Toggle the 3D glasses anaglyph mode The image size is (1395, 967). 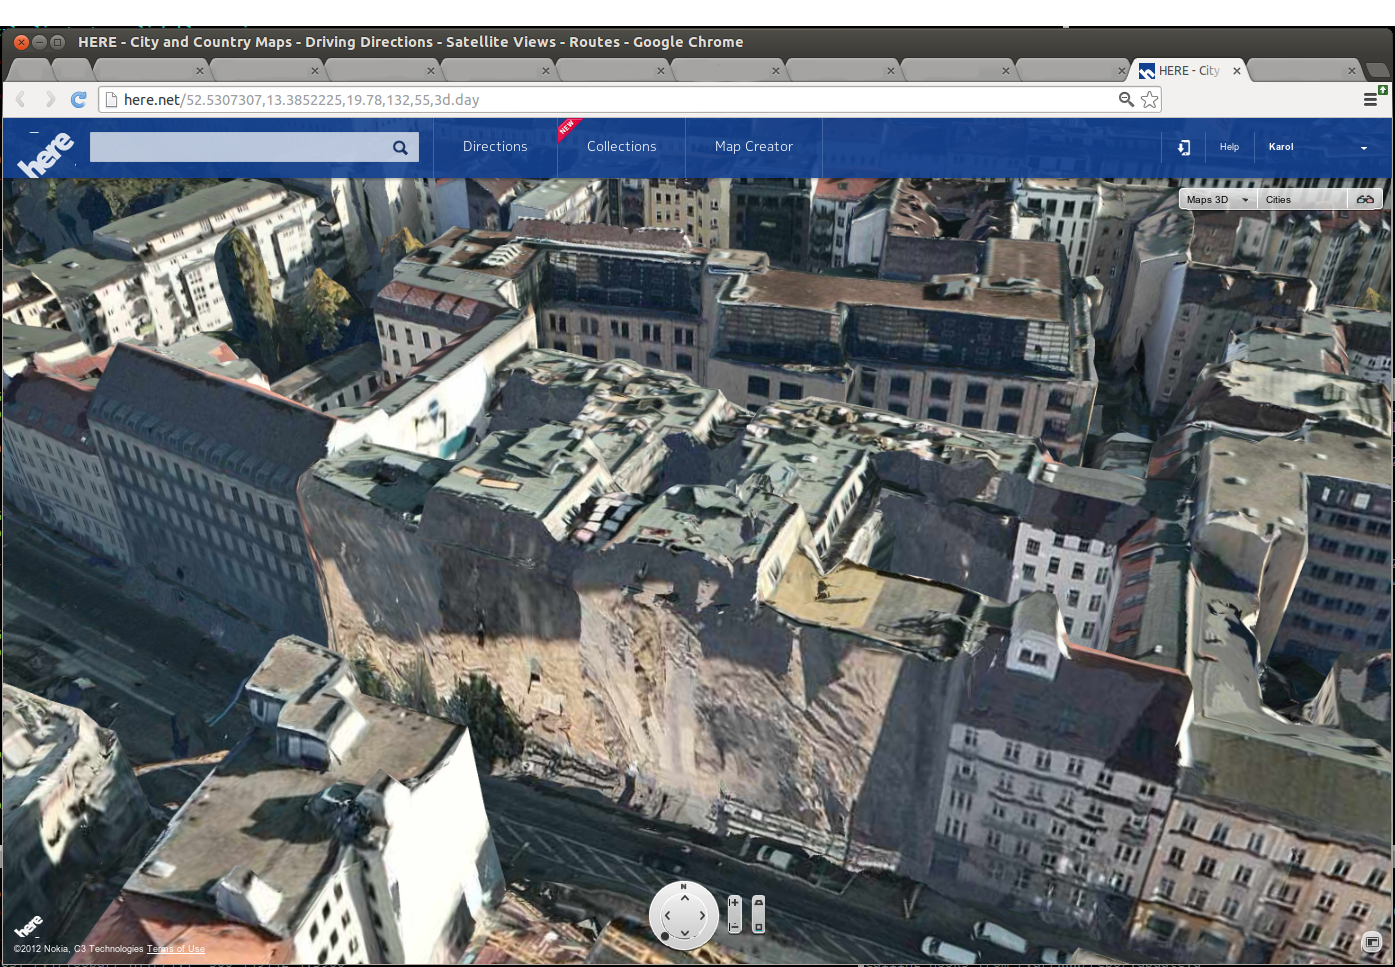(1365, 199)
